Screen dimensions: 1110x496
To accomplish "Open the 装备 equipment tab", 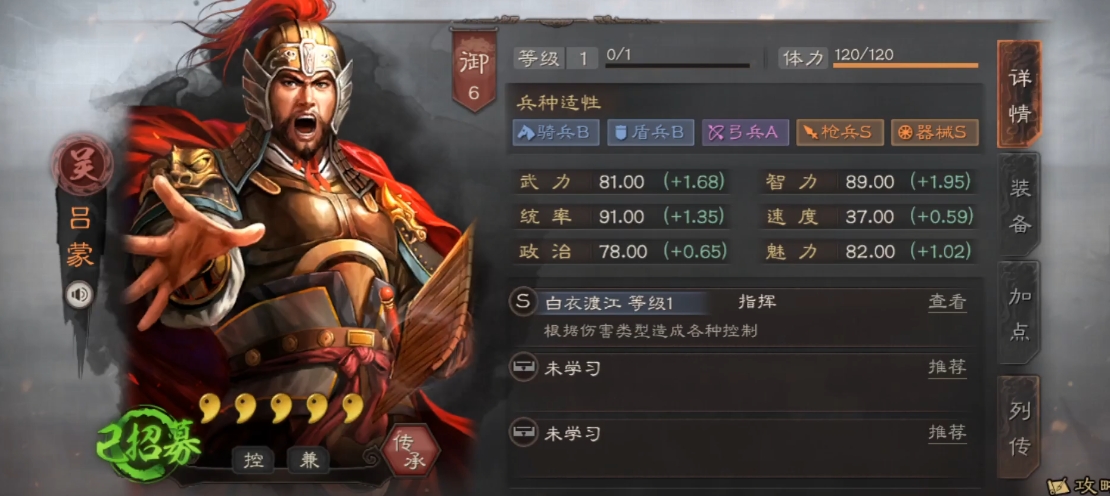I will [1019, 204].
